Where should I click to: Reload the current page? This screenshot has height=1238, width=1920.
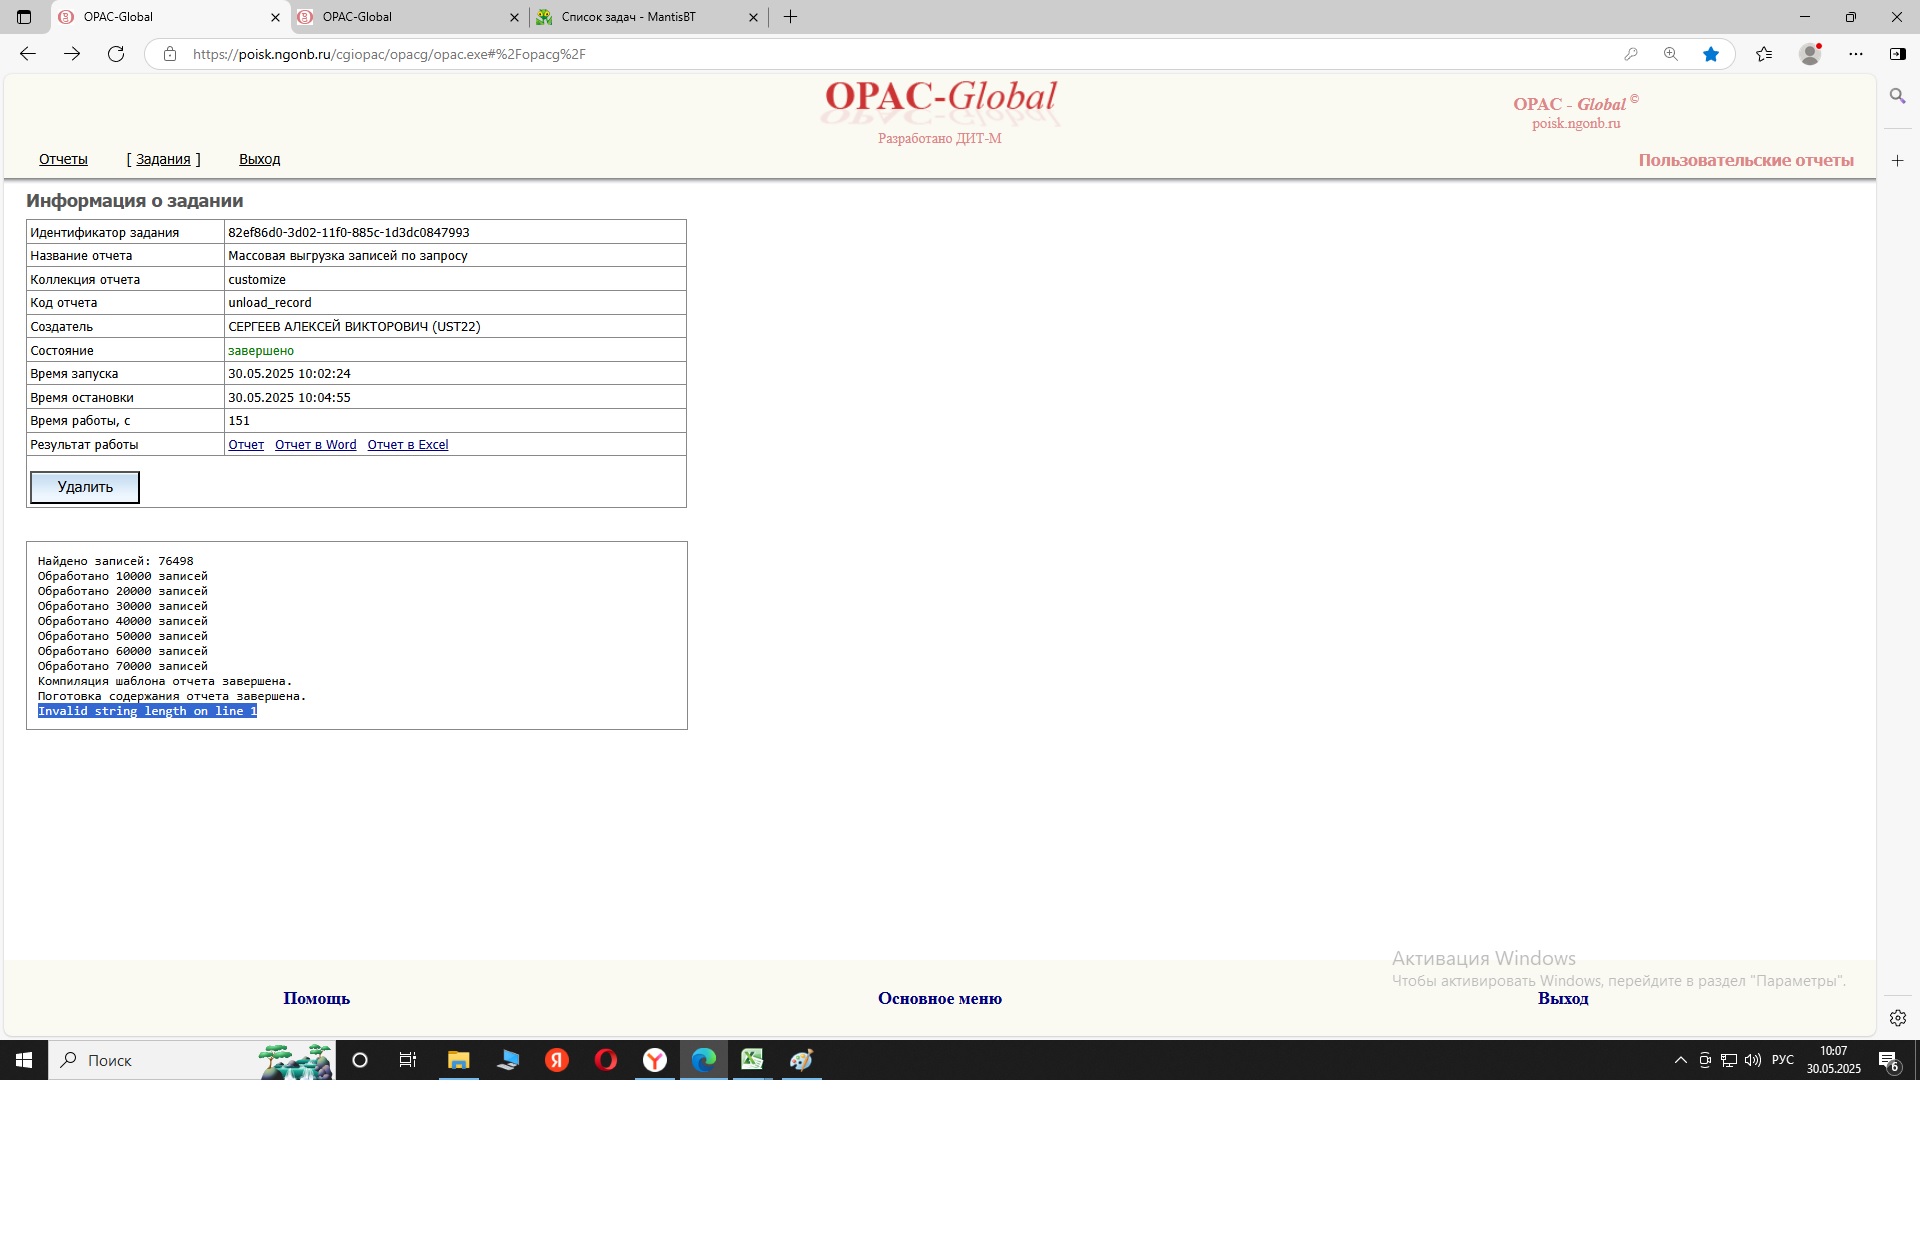(116, 54)
